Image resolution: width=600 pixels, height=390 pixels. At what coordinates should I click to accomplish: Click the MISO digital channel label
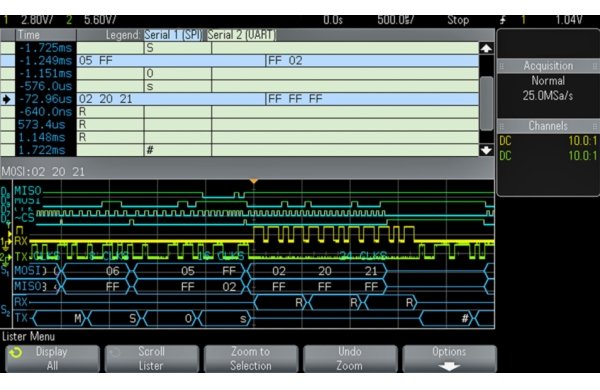point(28,190)
